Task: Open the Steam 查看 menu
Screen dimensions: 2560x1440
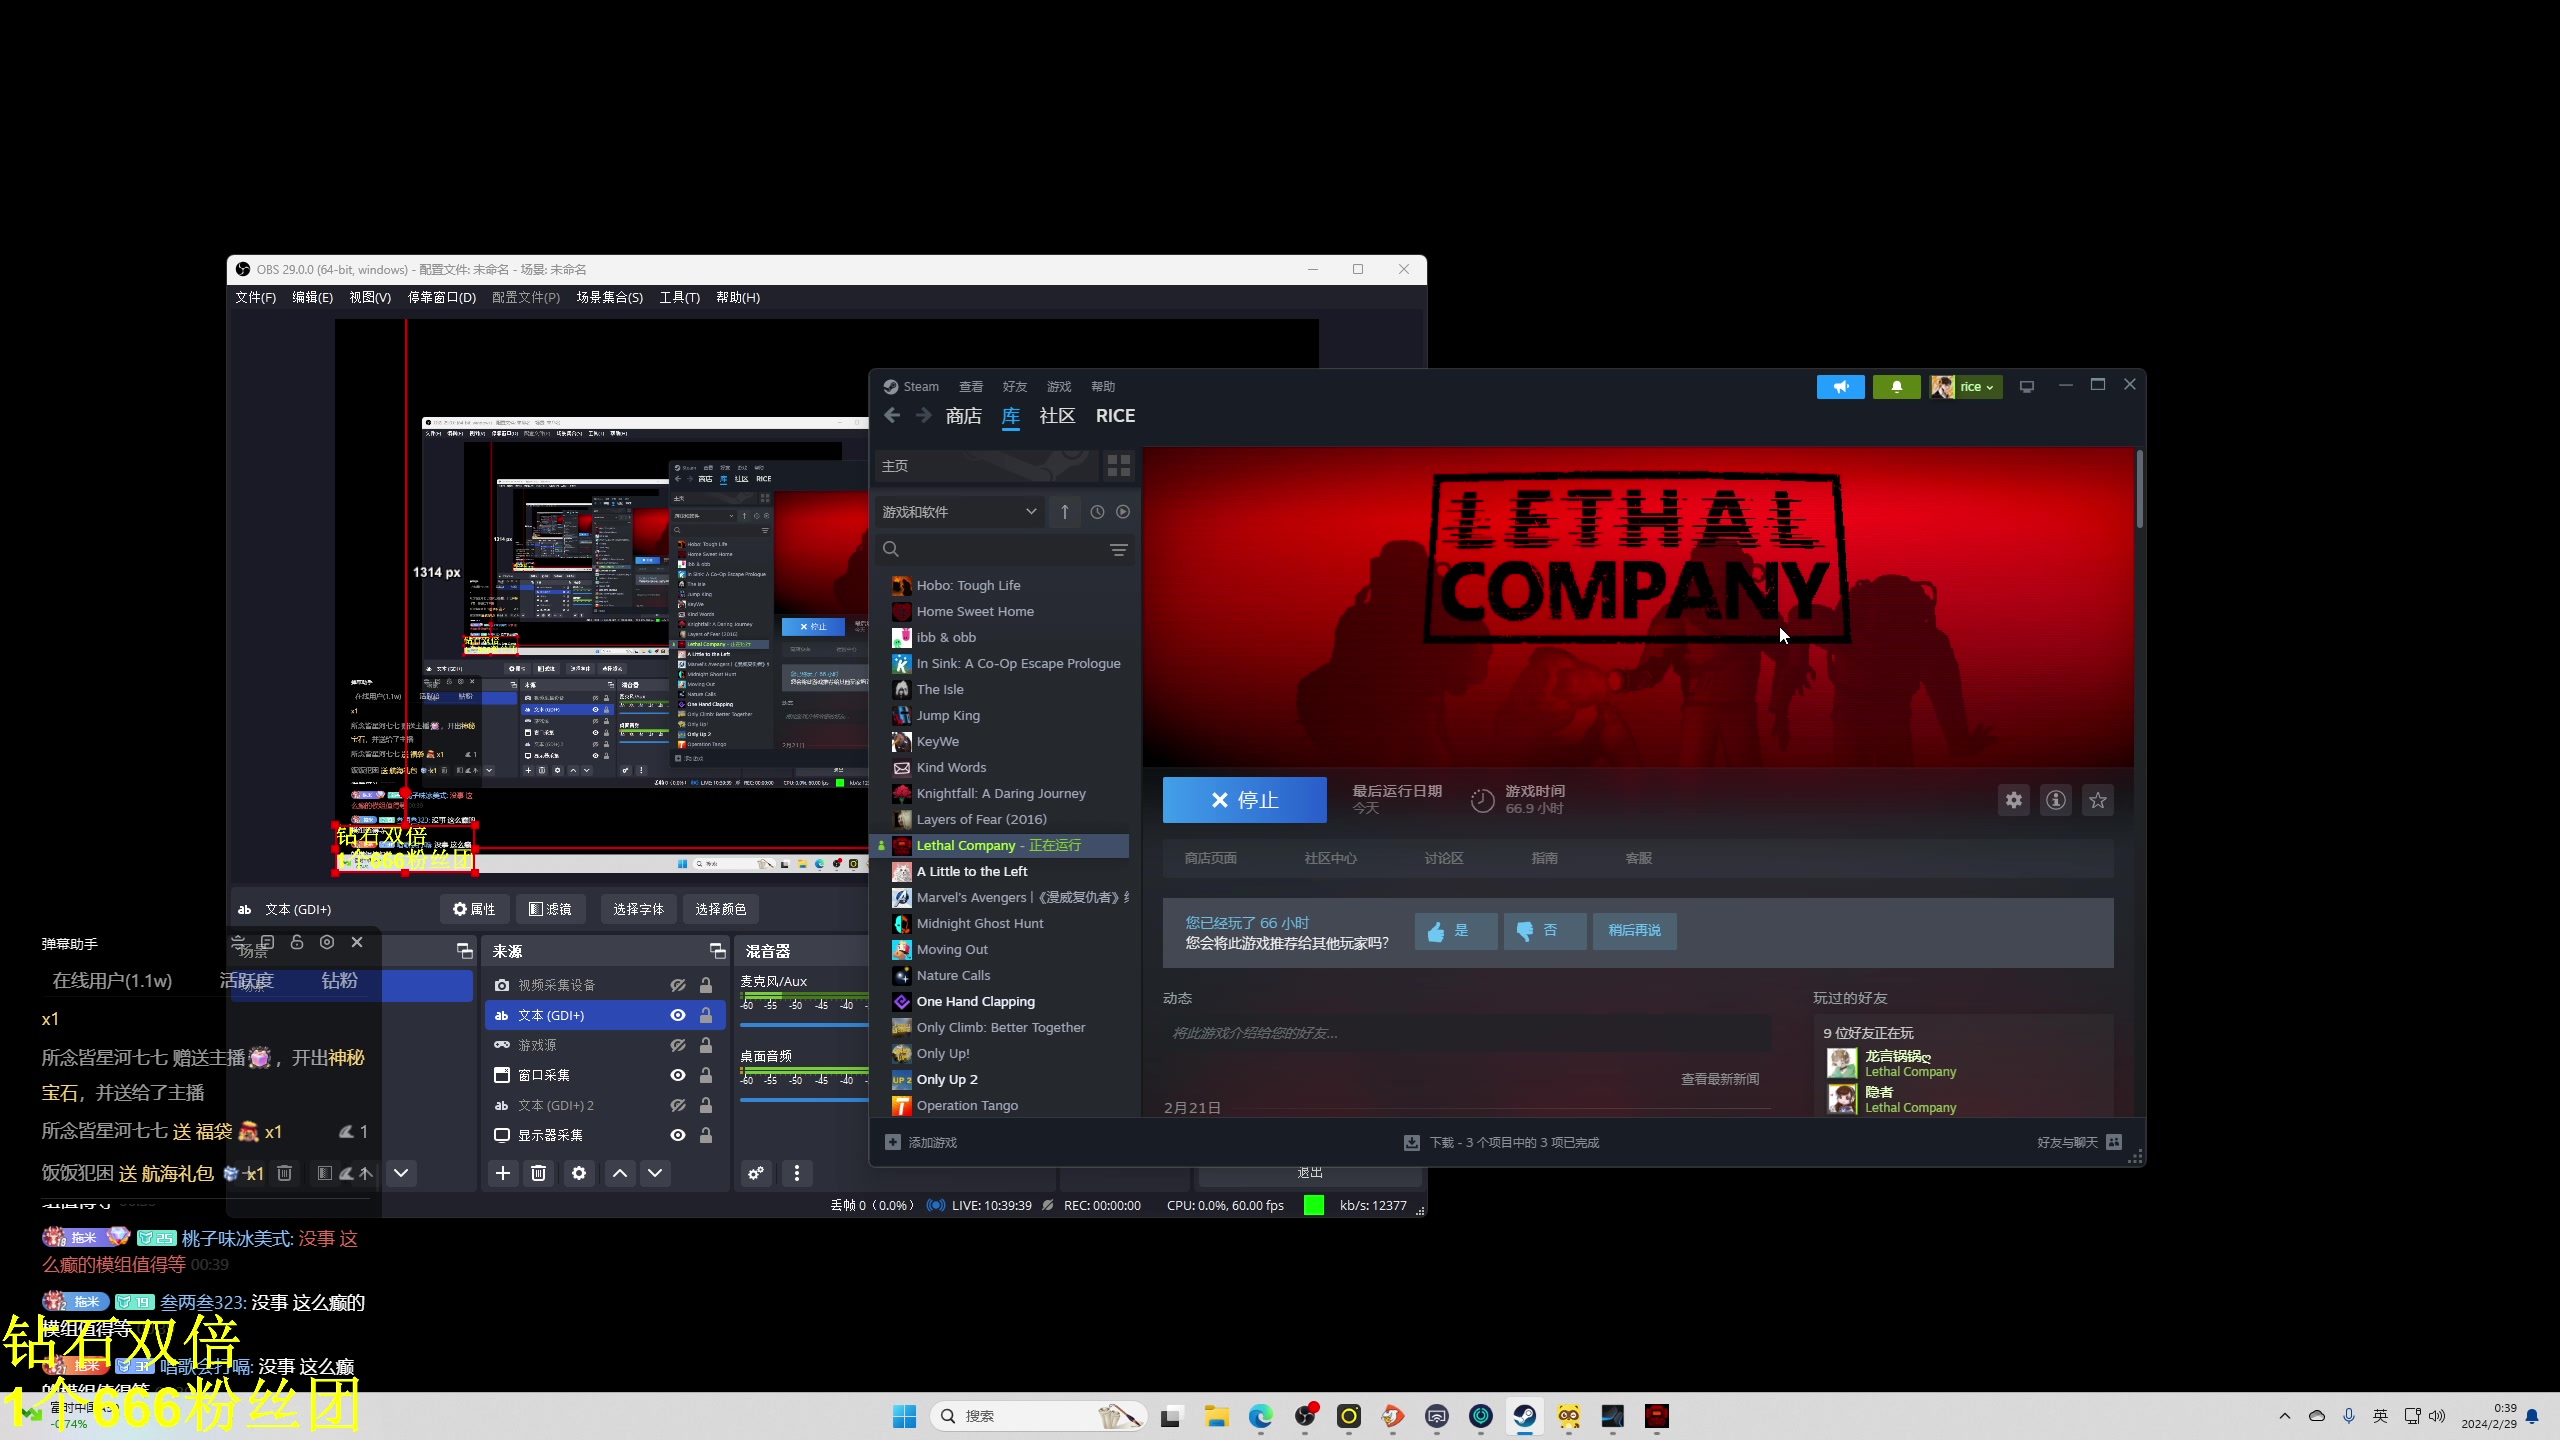Action: pos(970,387)
